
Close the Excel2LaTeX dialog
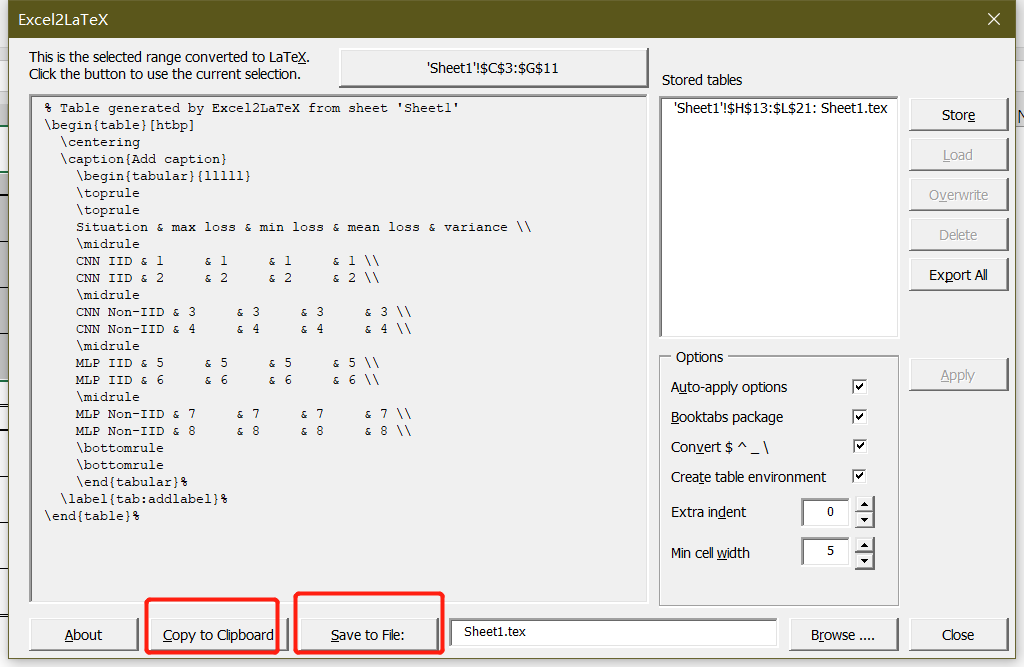coord(957,634)
